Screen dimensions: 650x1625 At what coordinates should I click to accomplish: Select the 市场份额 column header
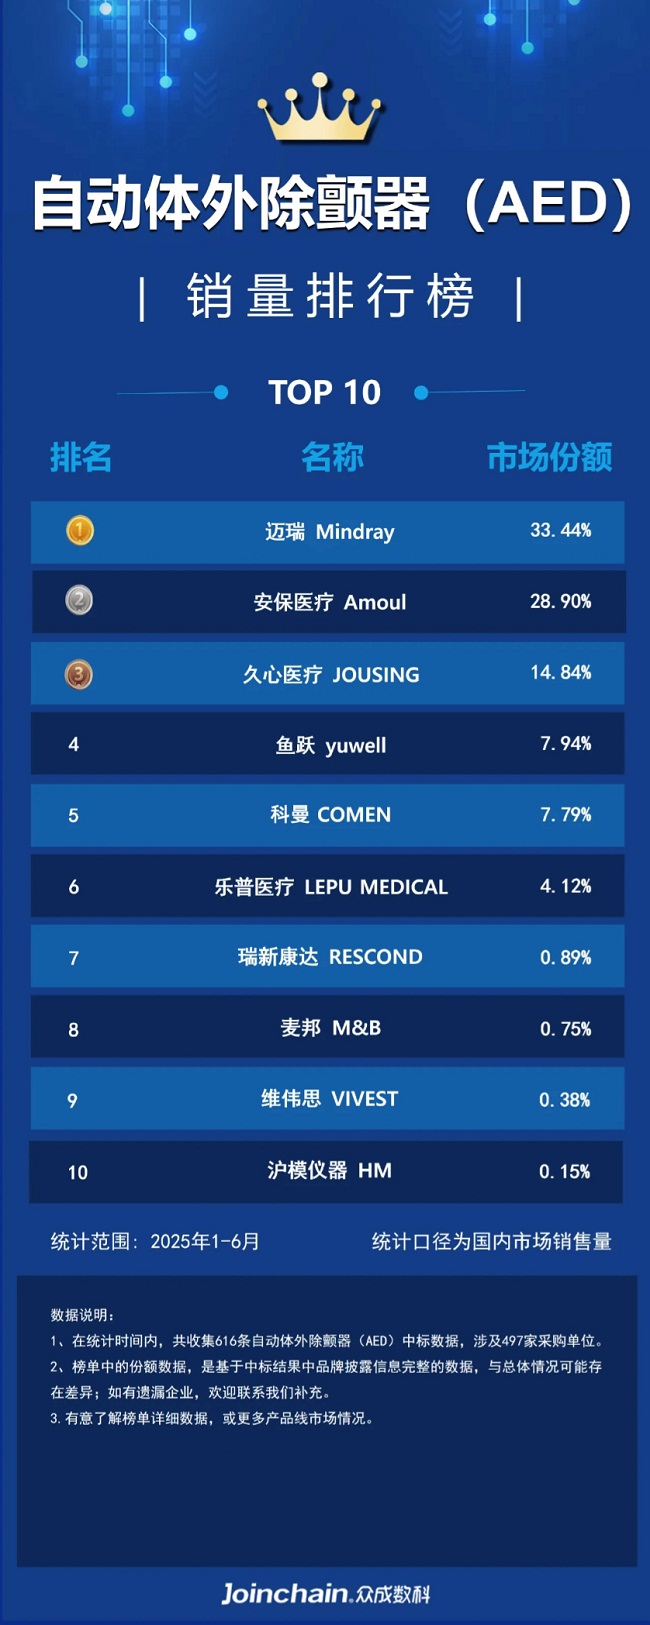[x=549, y=457]
